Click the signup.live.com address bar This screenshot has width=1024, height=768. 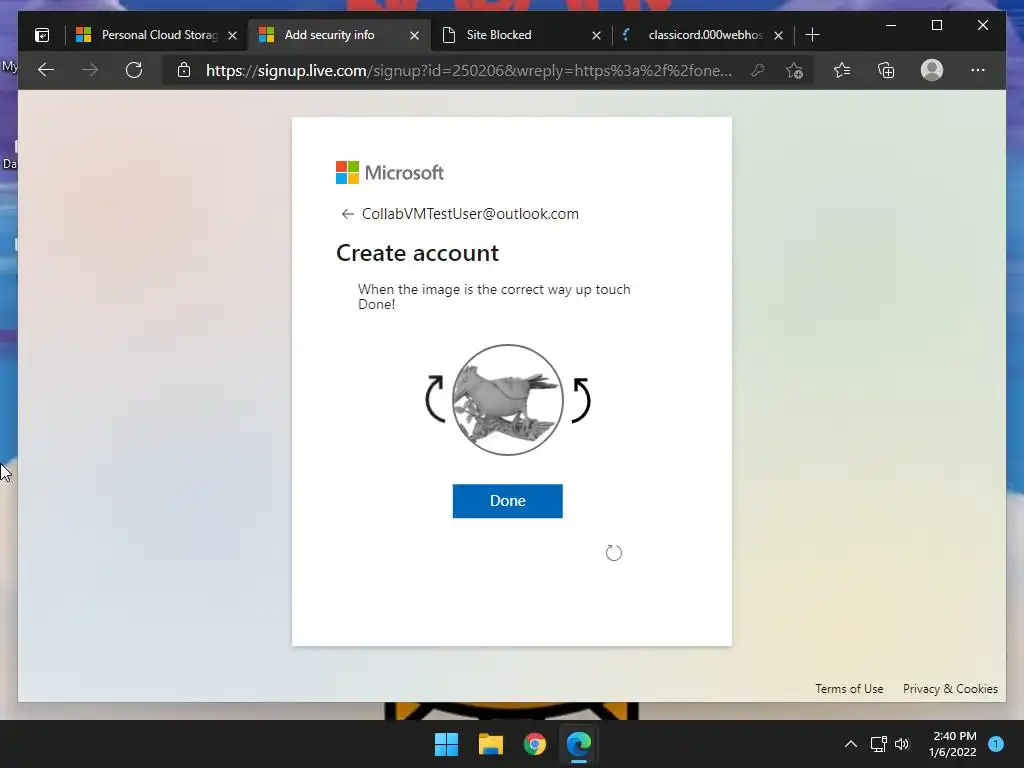[469, 71]
